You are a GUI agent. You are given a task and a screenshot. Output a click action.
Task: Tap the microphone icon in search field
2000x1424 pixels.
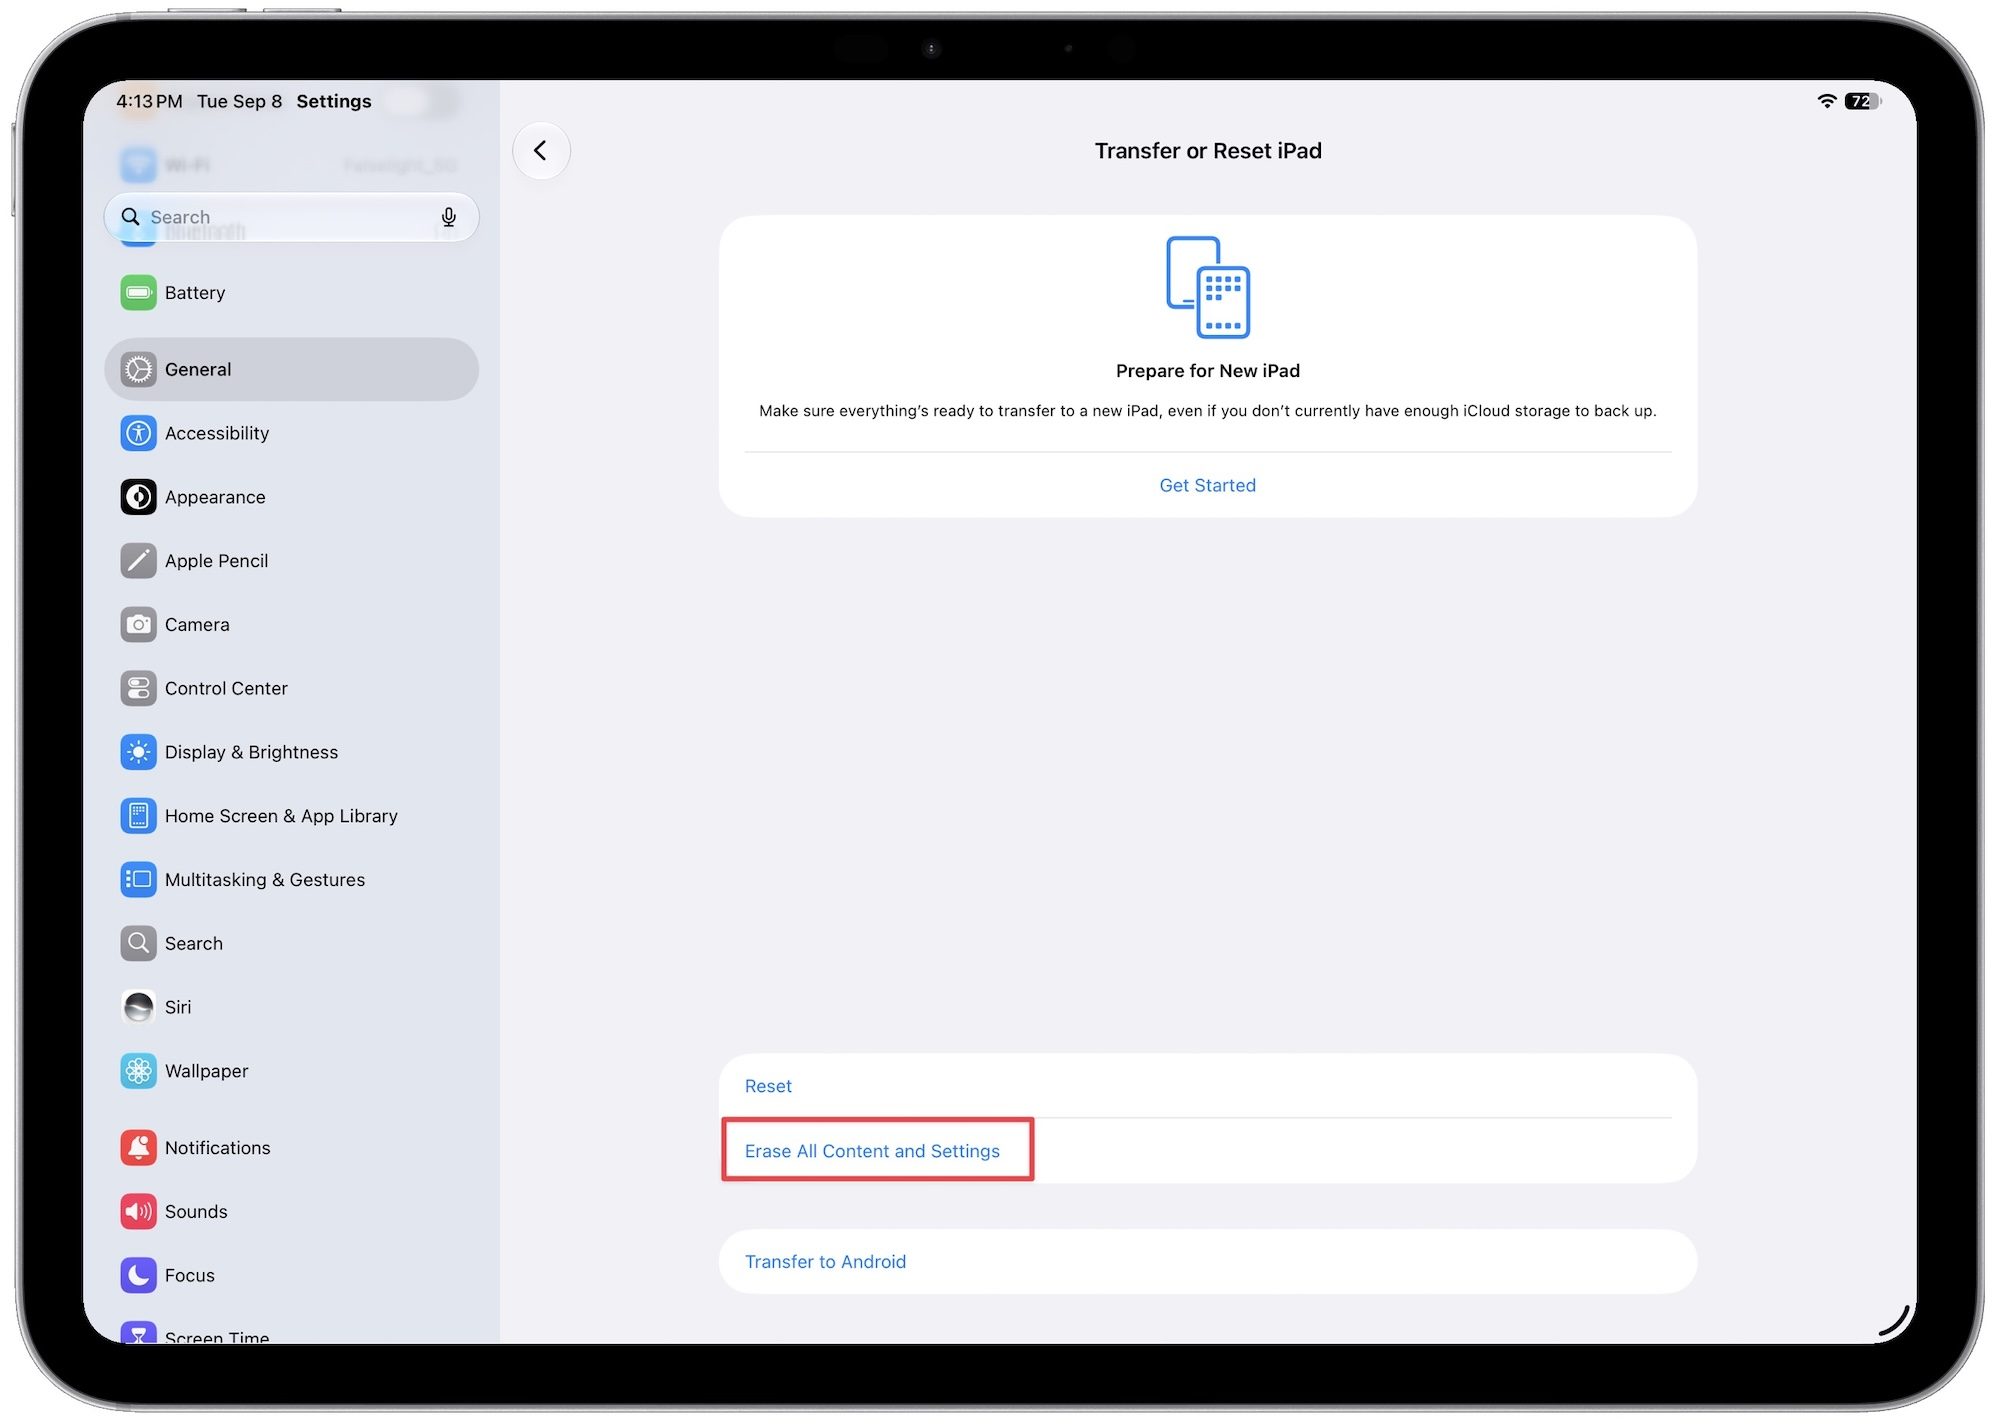pos(449,217)
